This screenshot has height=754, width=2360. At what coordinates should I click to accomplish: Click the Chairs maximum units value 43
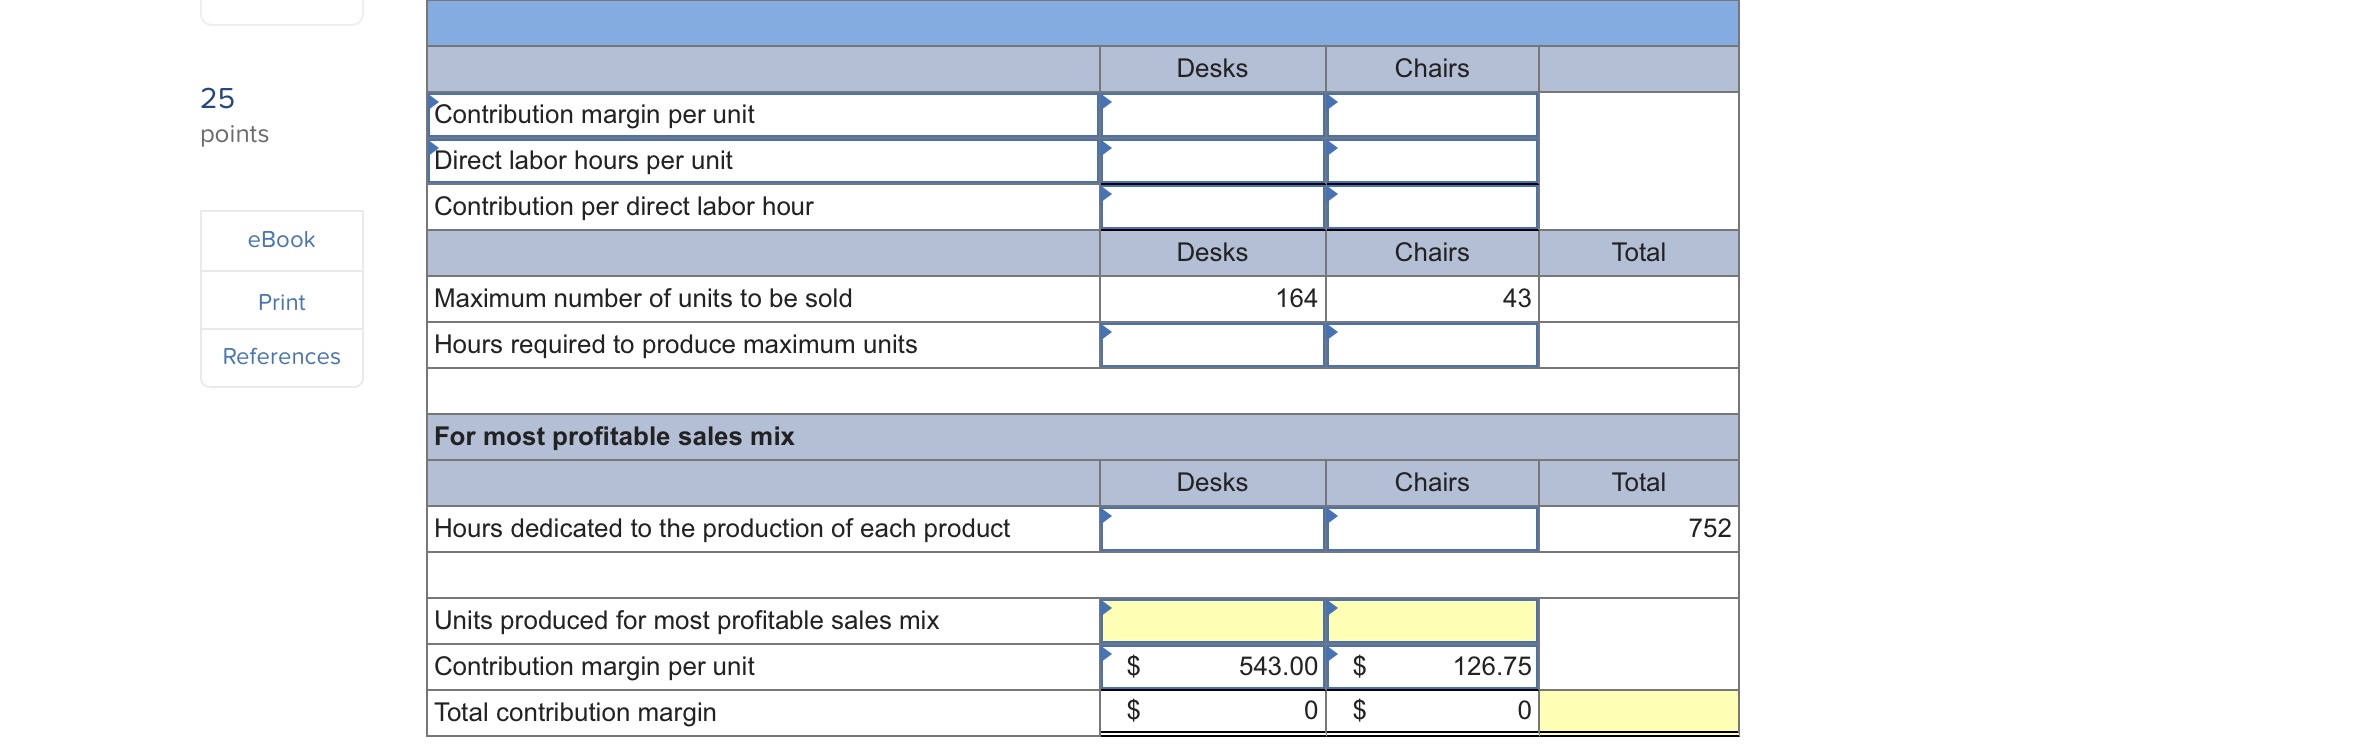1516,298
